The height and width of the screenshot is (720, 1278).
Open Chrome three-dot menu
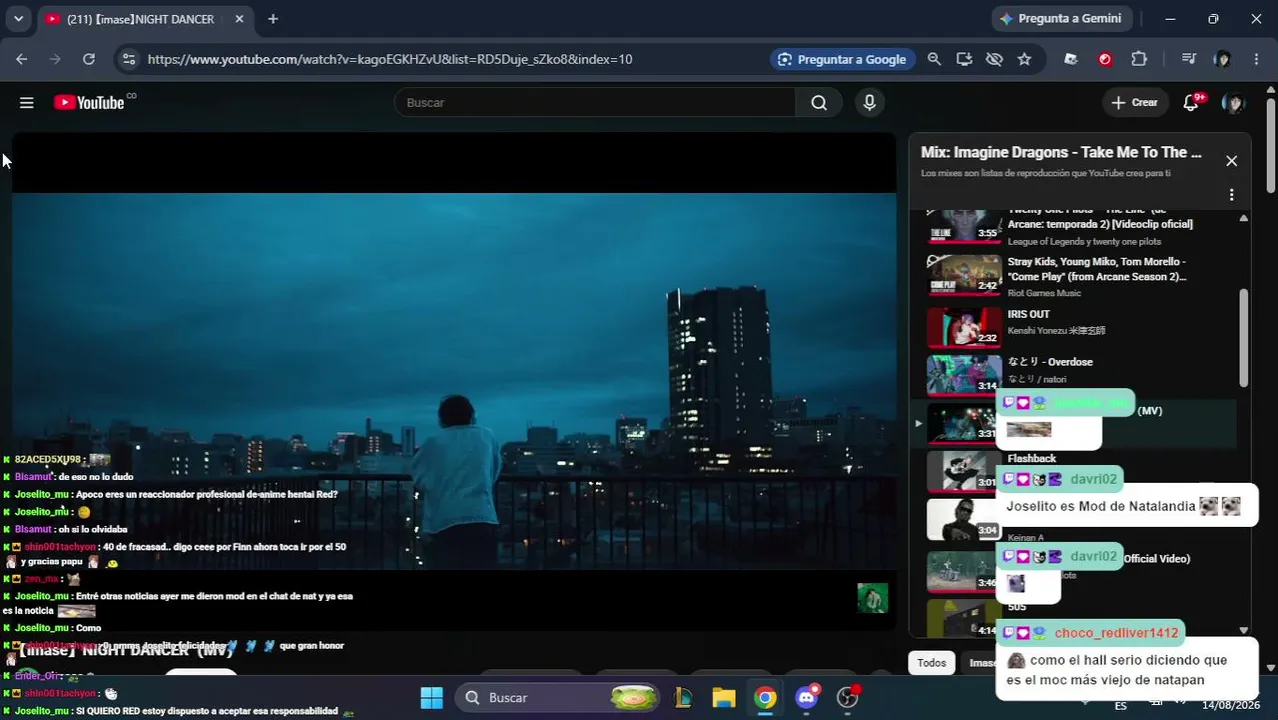click(x=1256, y=59)
